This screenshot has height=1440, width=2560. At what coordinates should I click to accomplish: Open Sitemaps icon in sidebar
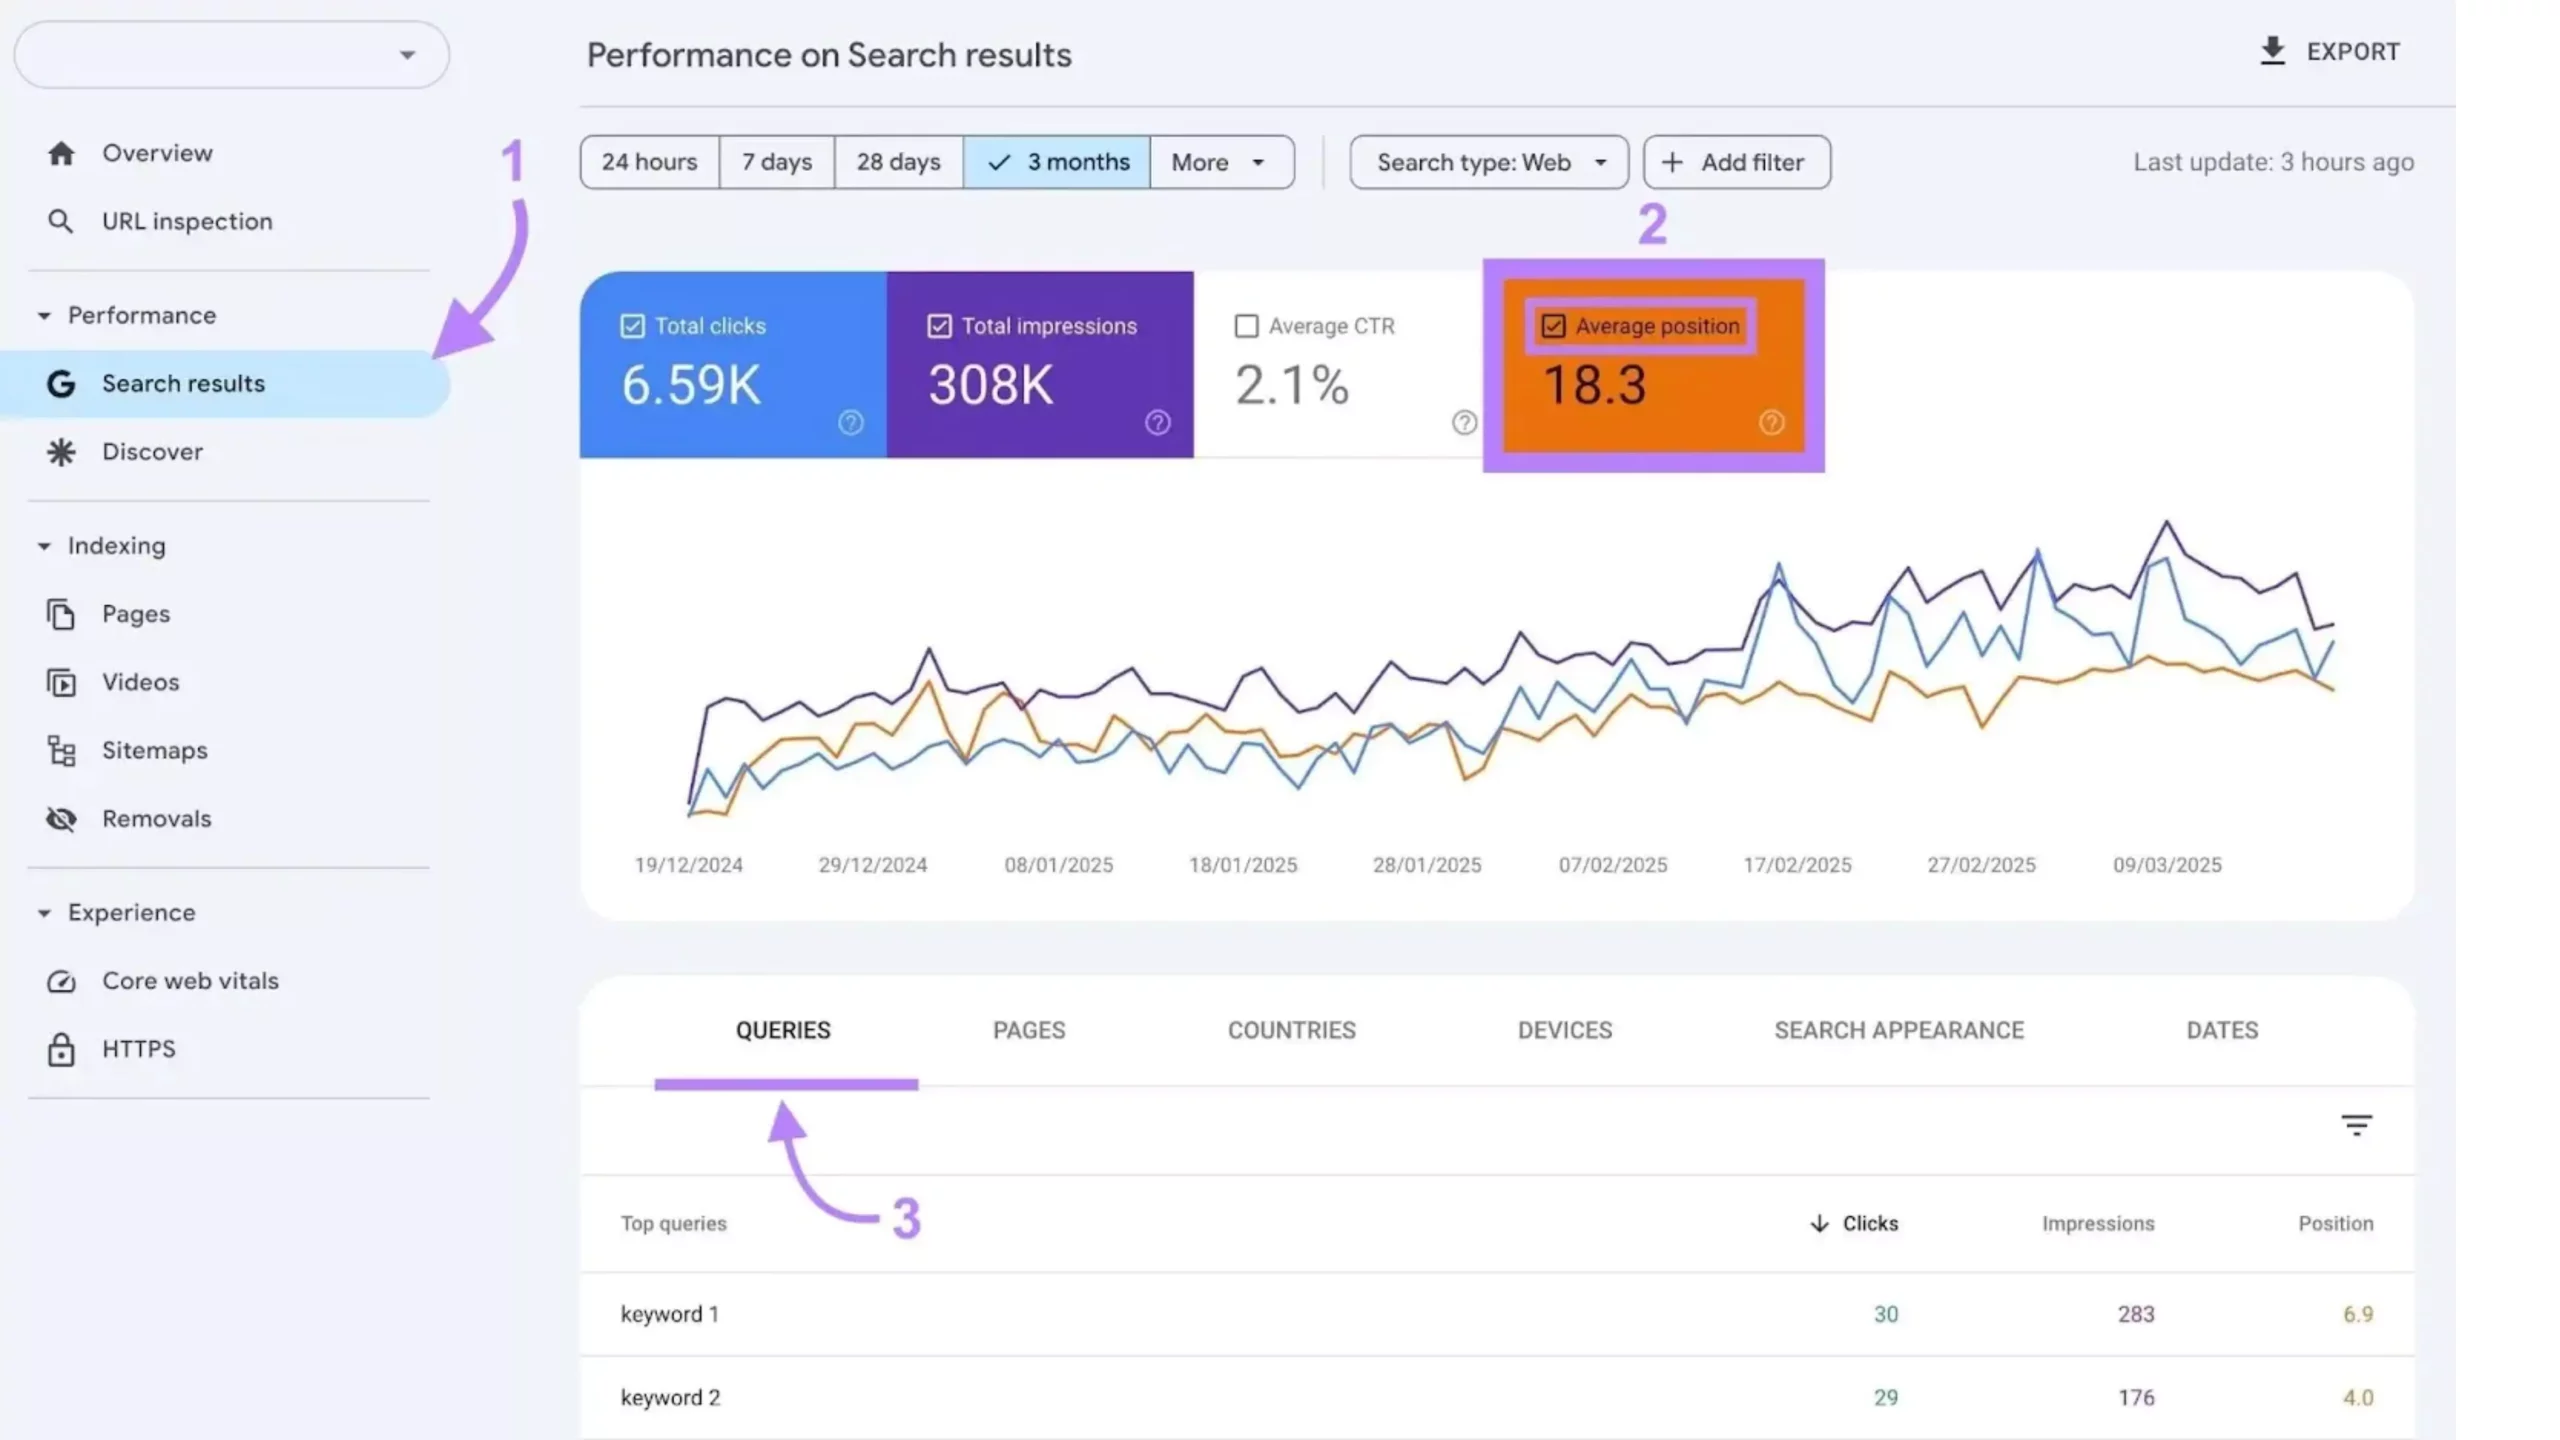coord(61,750)
